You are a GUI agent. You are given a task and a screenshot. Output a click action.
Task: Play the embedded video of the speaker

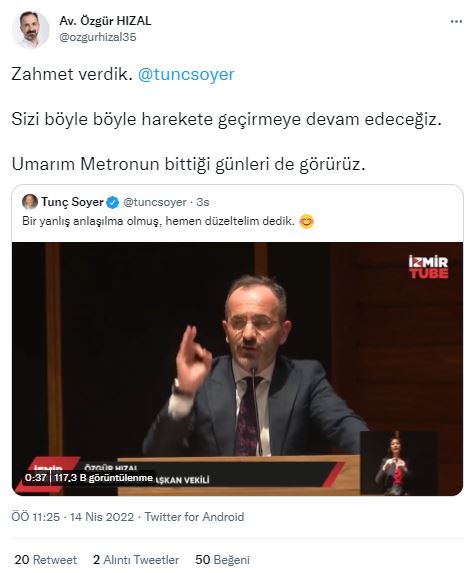[x=237, y=368]
